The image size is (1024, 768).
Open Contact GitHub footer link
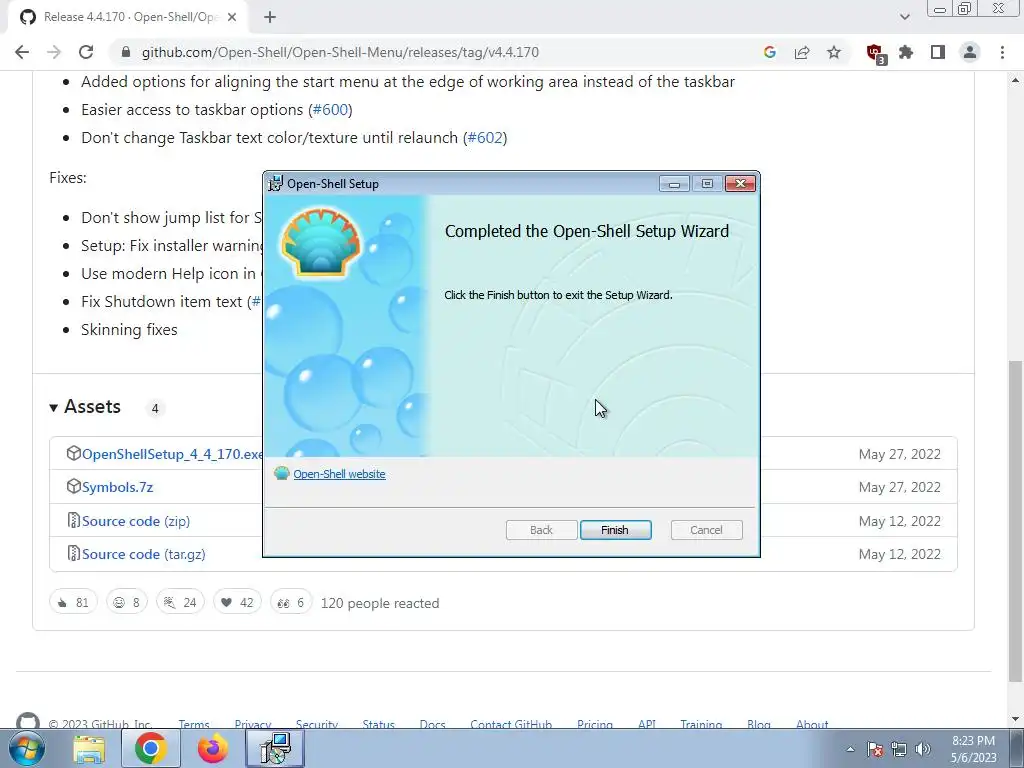pos(511,724)
